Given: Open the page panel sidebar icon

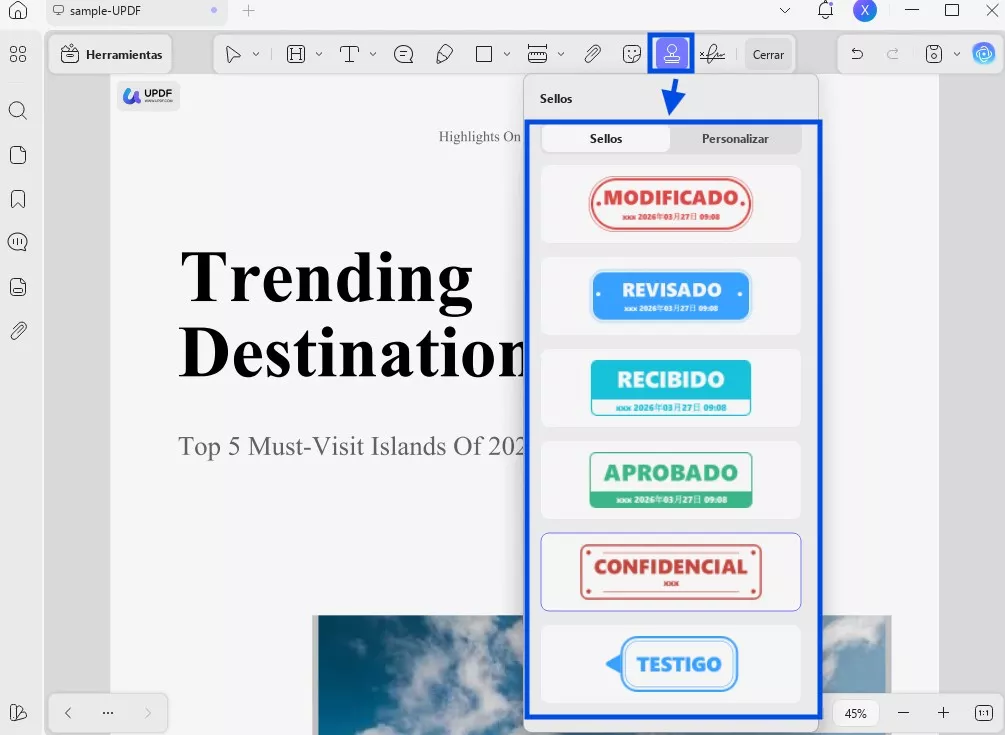Looking at the screenshot, I should point(18,155).
